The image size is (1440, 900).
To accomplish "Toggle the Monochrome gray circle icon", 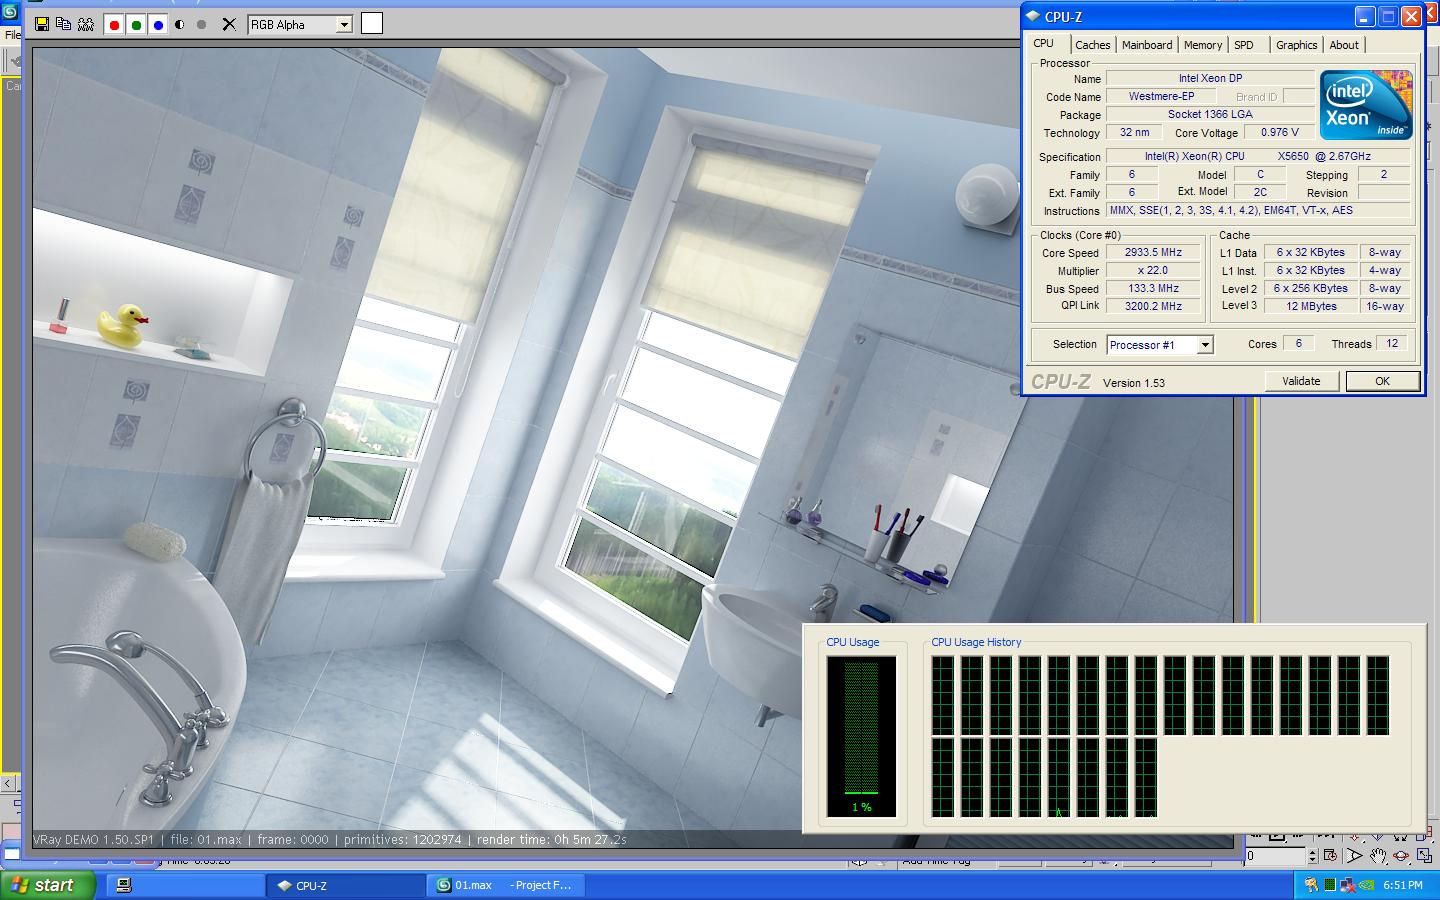I will [x=202, y=24].
